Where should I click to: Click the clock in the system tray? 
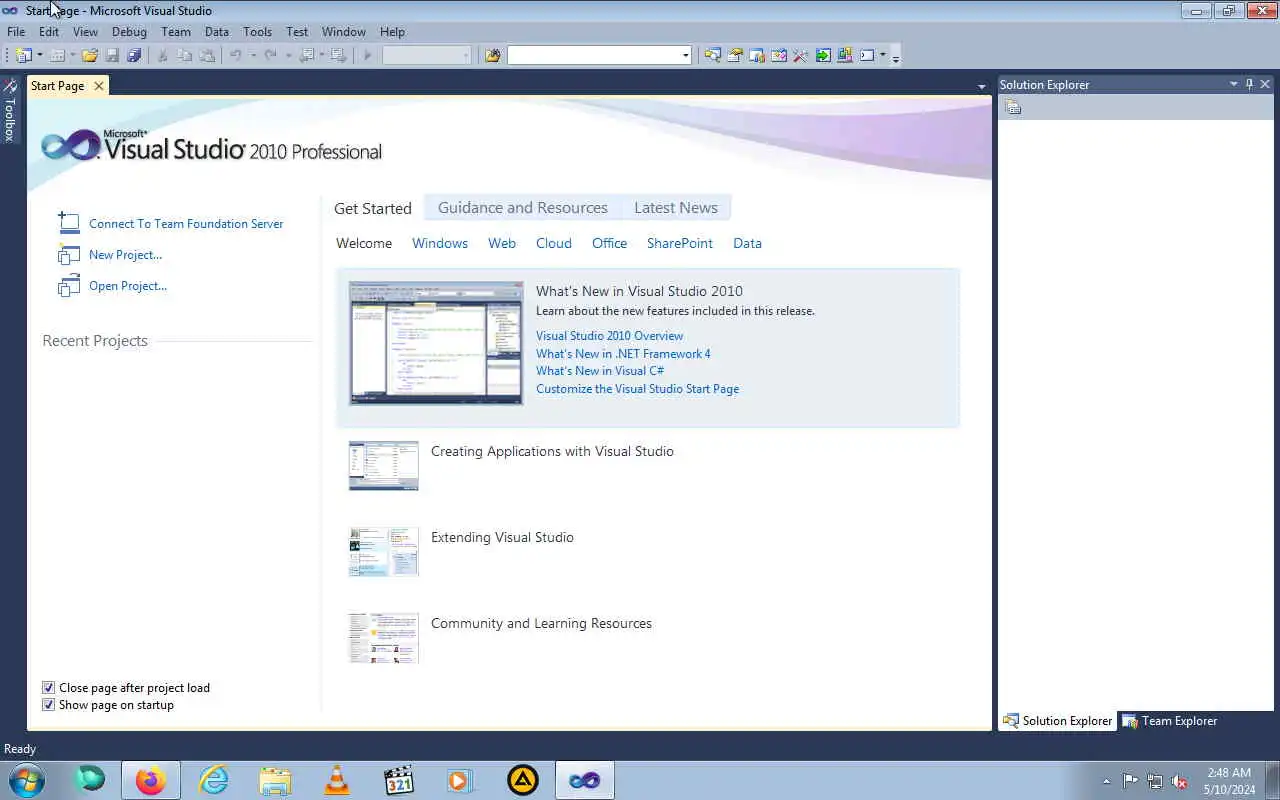point(1229,781)
